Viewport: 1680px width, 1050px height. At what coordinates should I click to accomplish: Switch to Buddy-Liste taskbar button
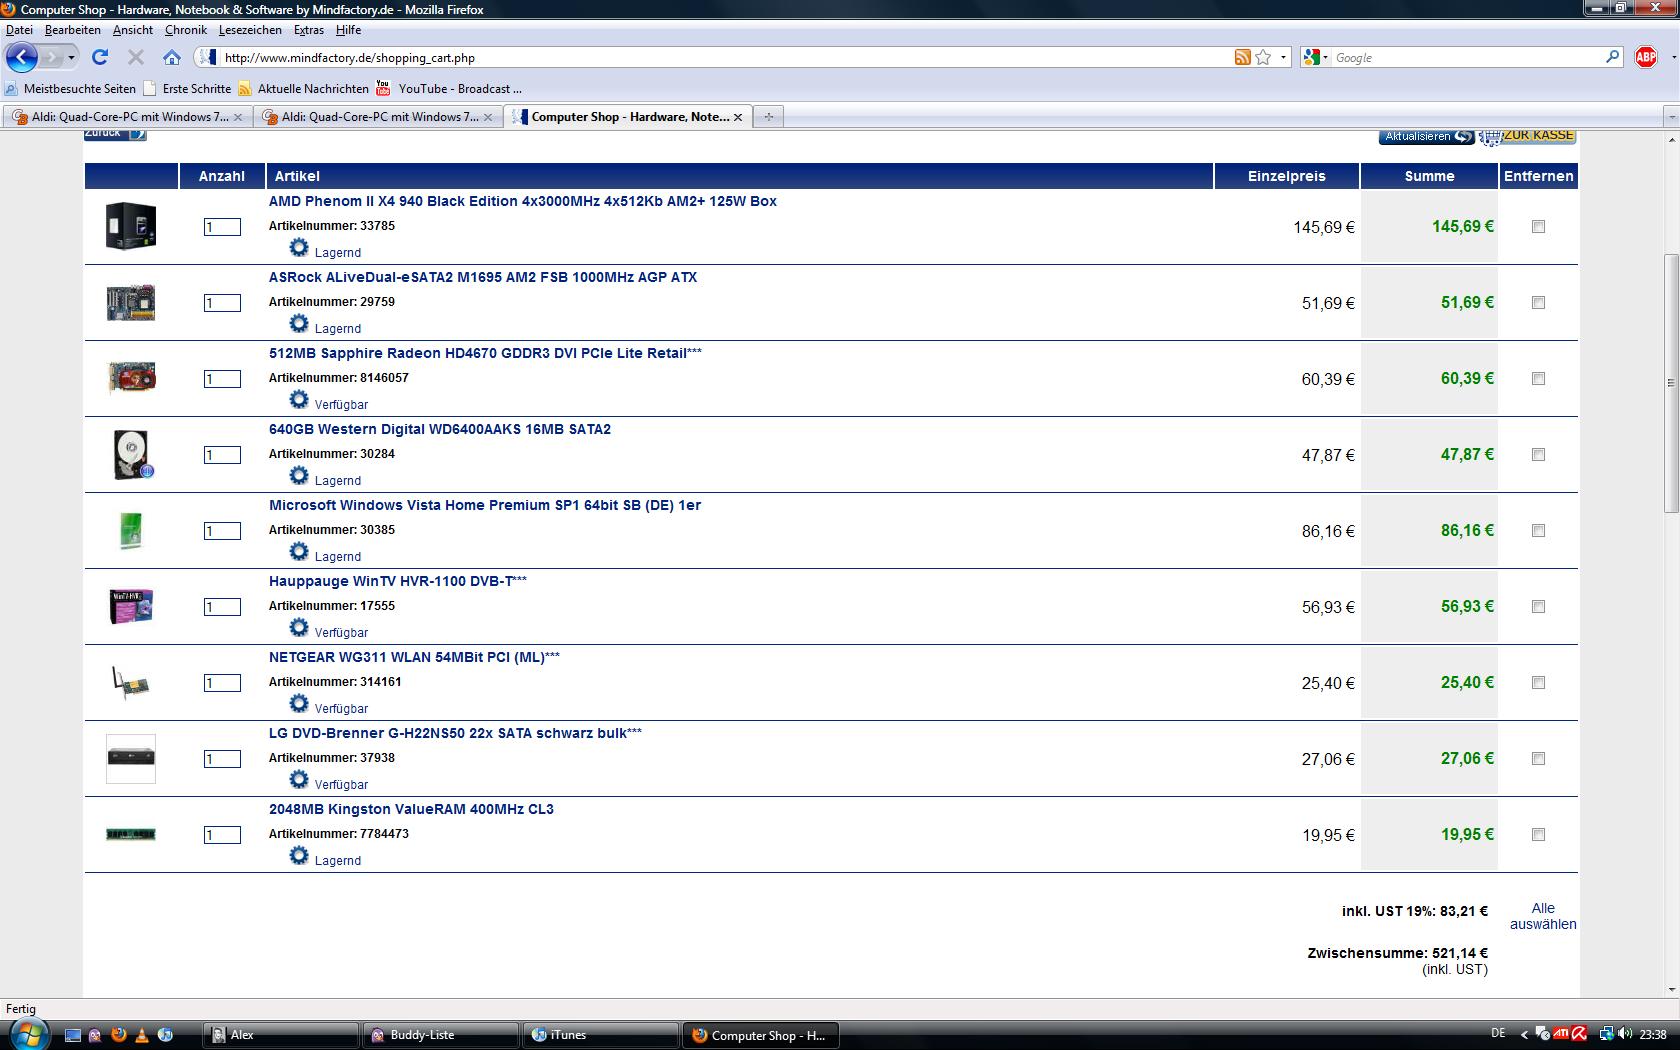(x=441, y=1035)
